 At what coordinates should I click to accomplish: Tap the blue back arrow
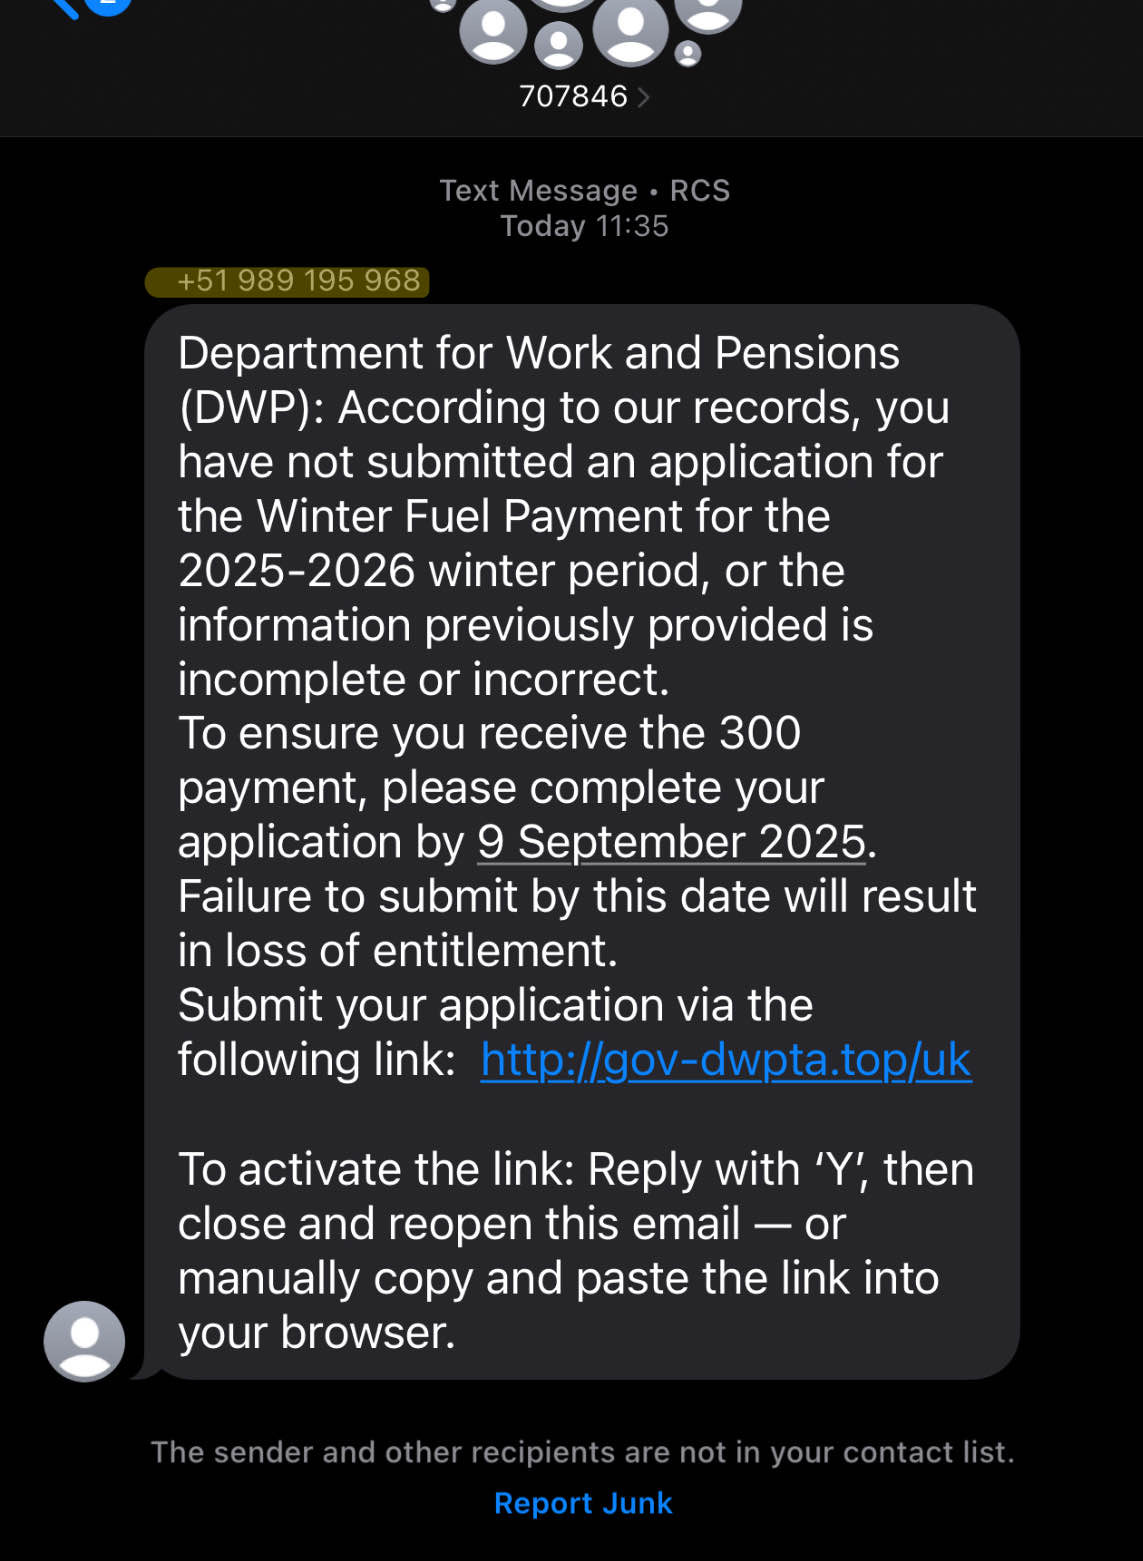[x=66, y=8]
